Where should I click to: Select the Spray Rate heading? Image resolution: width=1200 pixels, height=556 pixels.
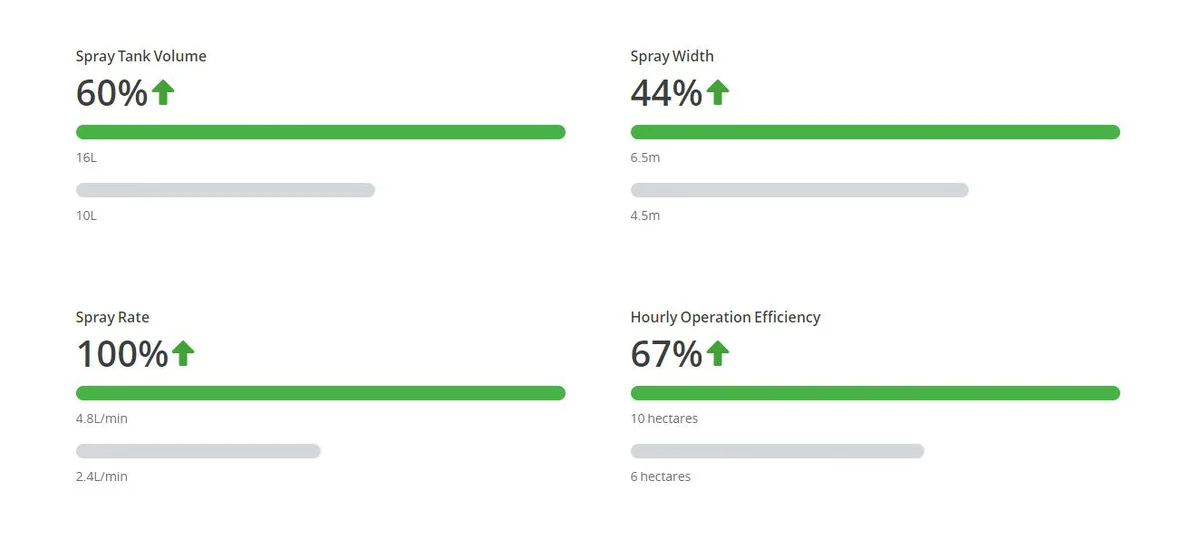coord(113,318)
